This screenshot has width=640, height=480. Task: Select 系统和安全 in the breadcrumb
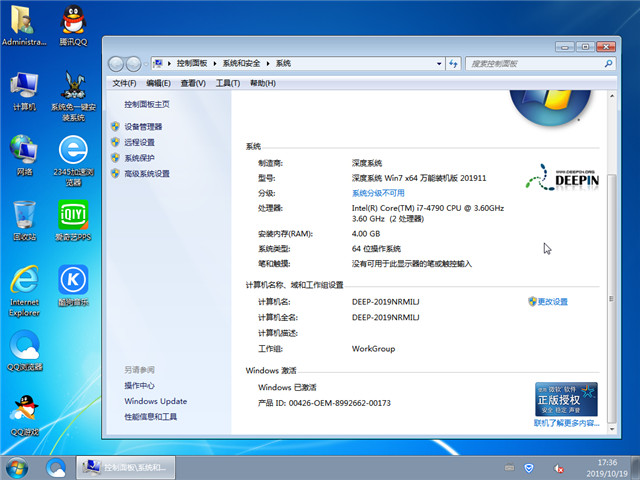[241, 63]
